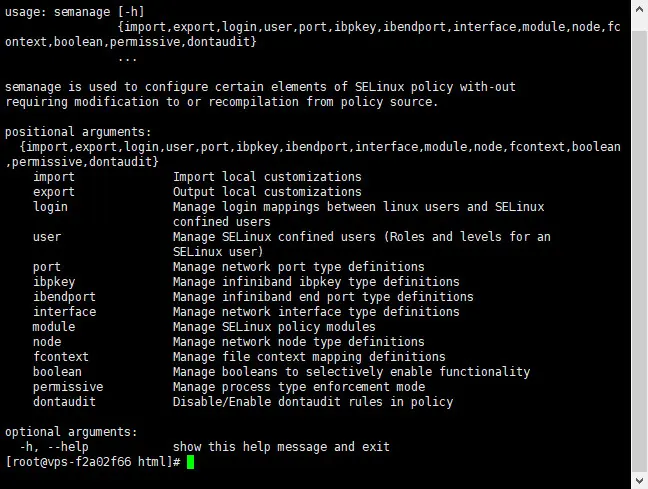This screenshot has width=648, height=489.
Task: Click 'Manage network port type definitions' text
Action: [x=298, y=267]
